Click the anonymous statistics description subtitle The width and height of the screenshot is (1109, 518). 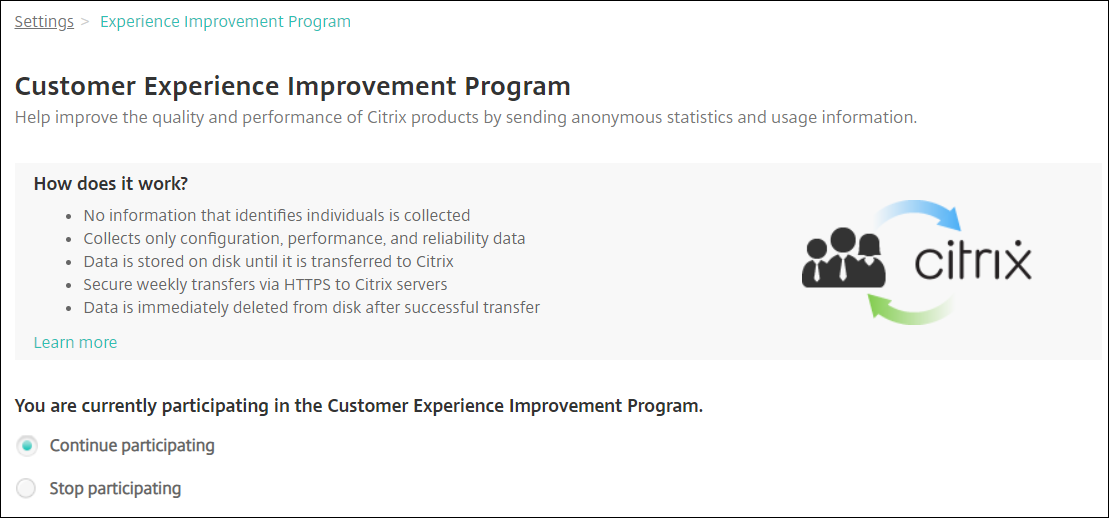point(465,117)
